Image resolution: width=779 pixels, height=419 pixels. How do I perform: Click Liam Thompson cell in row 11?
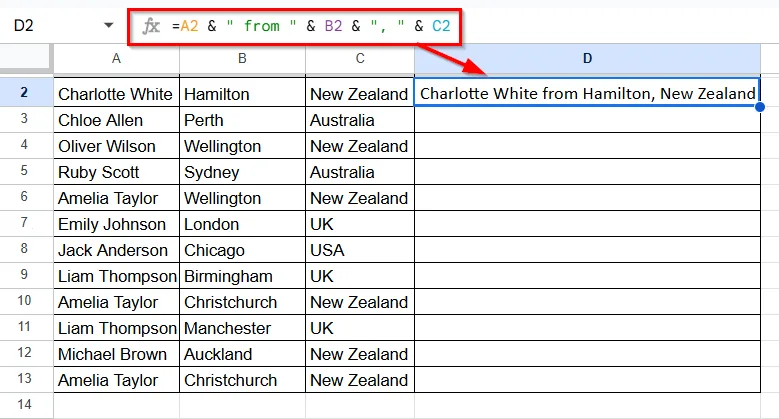click(x=116, y=328)
